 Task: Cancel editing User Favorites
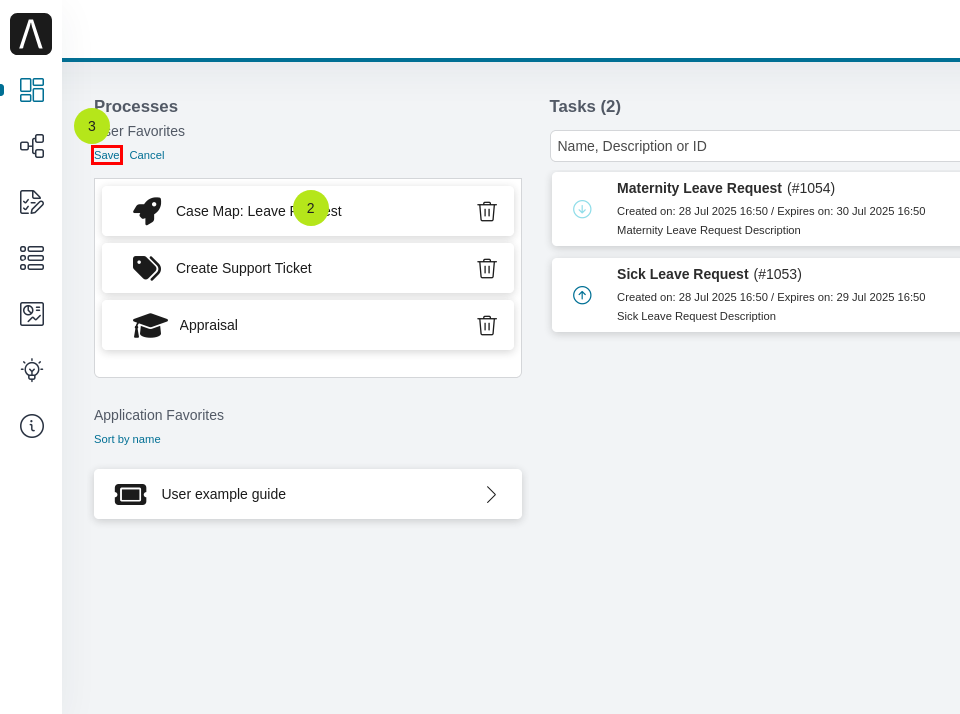[x=146, y=155]
